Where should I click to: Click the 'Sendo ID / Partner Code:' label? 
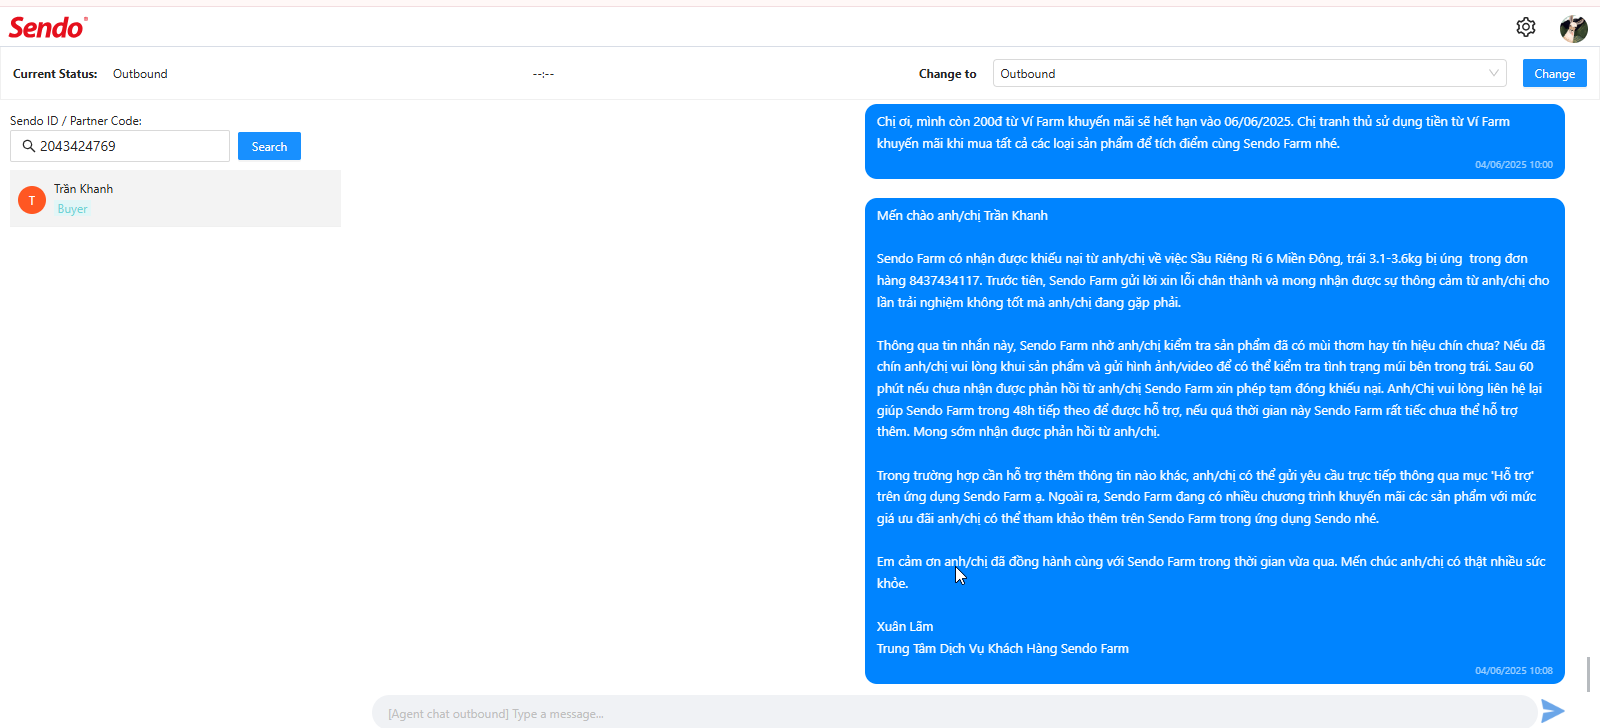point(76,121)
